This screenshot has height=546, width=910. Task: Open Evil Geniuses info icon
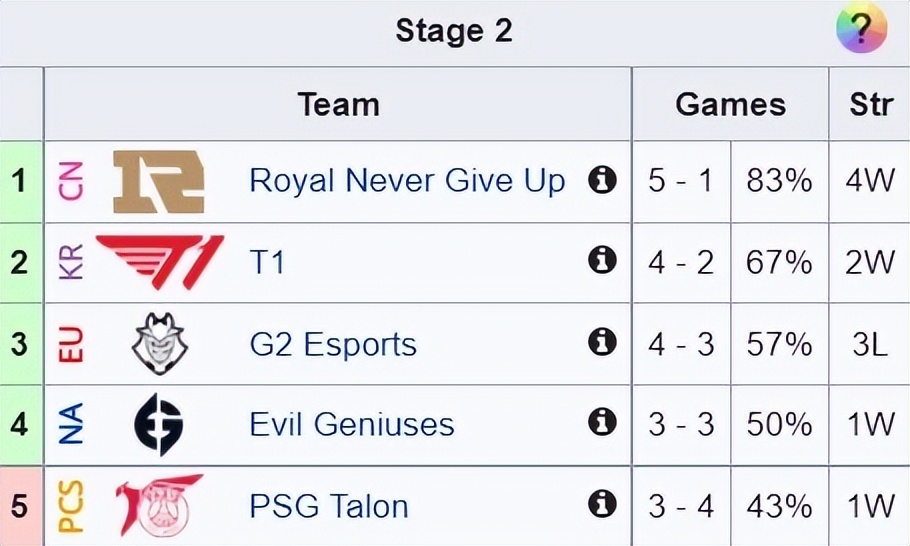[602, 423]
